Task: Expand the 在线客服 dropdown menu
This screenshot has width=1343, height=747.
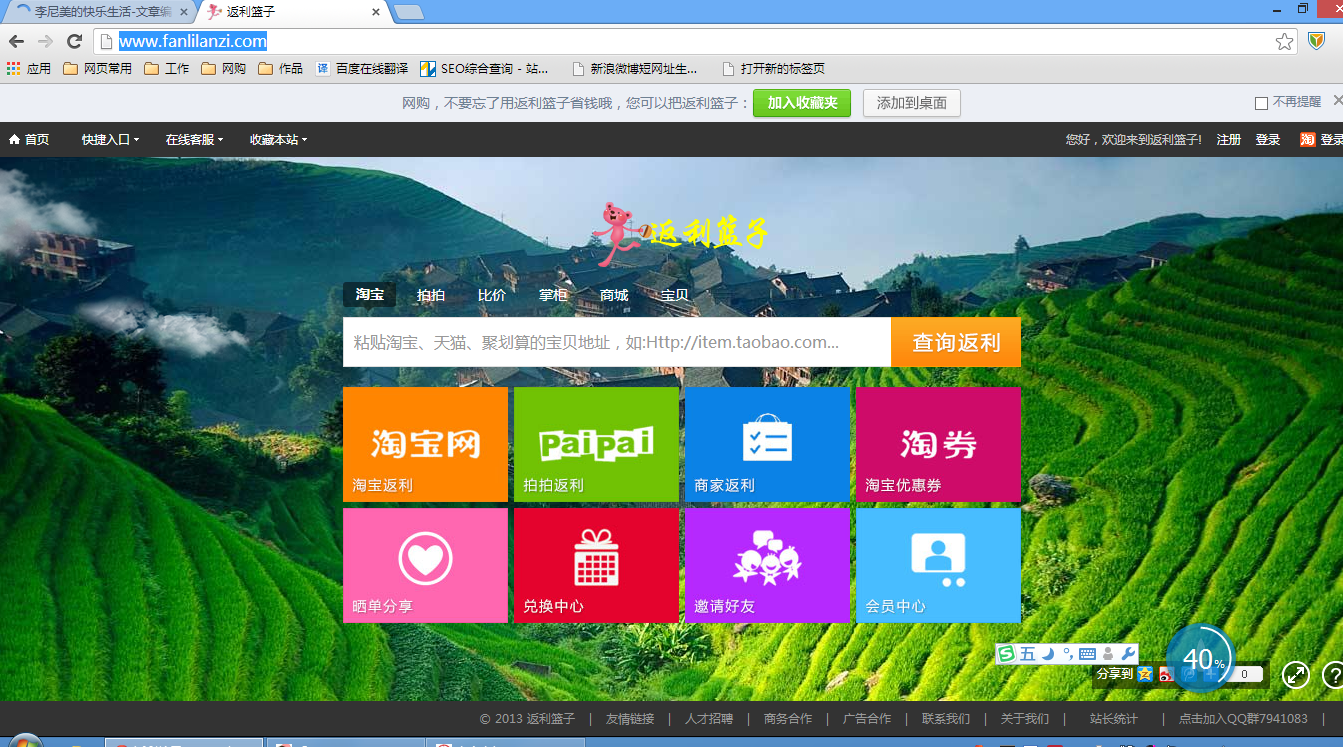Action: pyautogui.click(x=194, y=140)
